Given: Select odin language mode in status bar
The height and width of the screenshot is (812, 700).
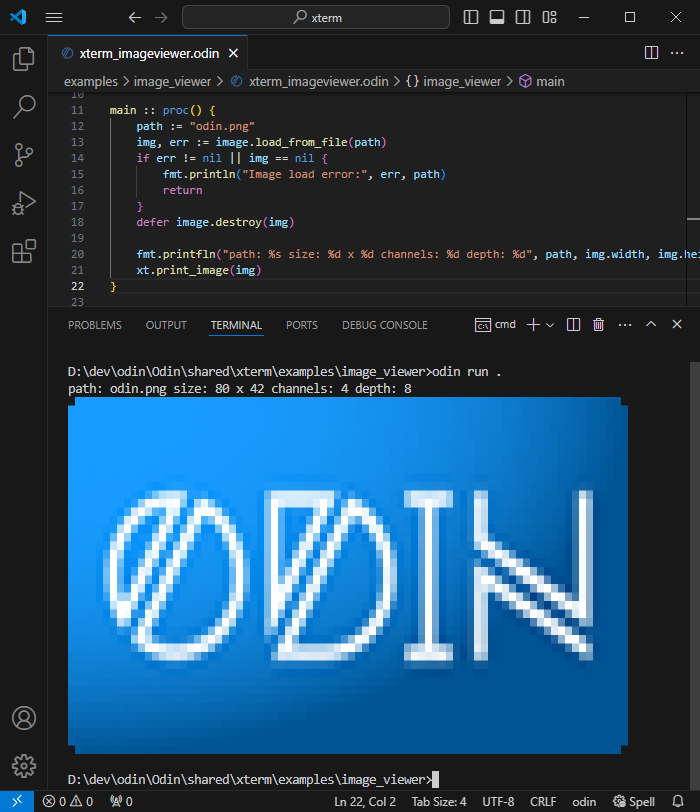Looking at the screenshot, I should tap(584, 802).
